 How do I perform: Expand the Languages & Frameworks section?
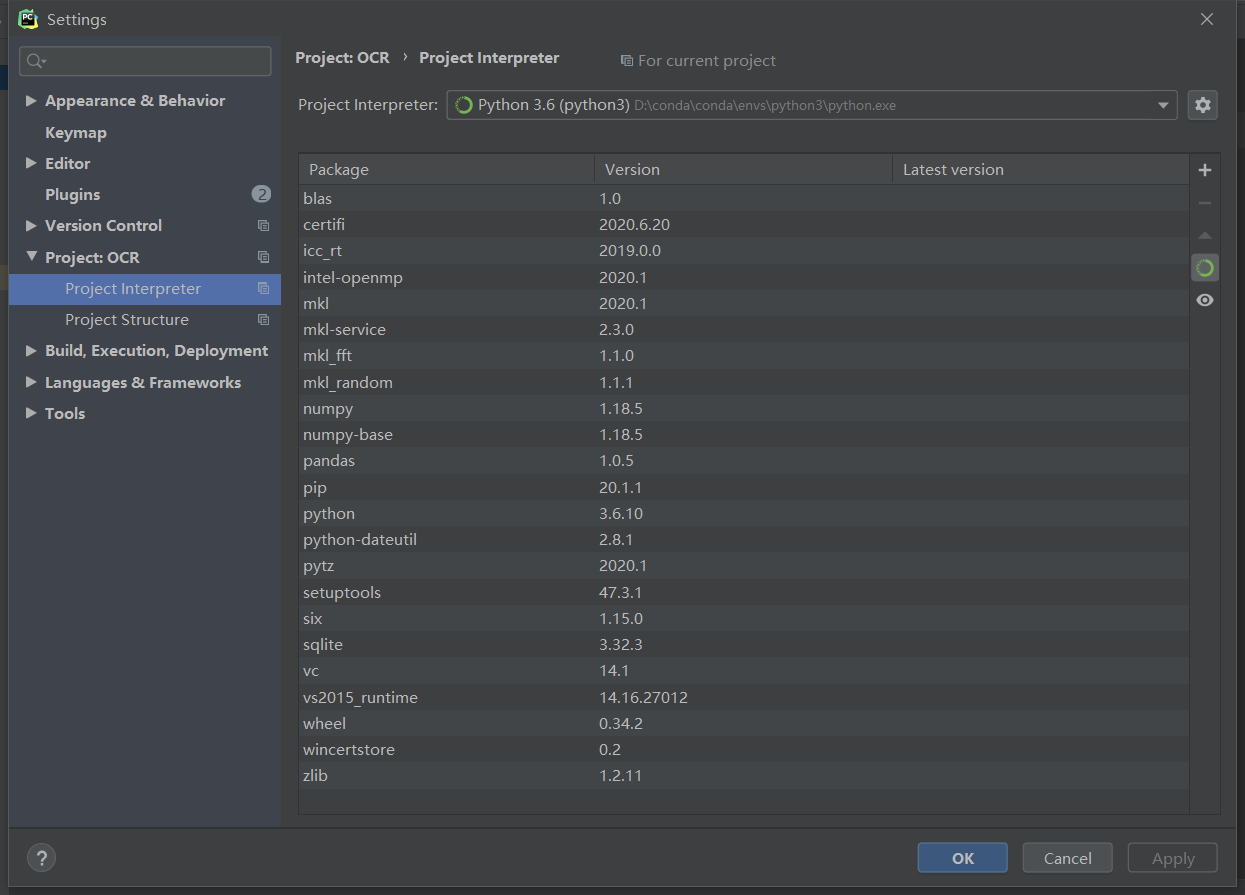click(31, 382)
